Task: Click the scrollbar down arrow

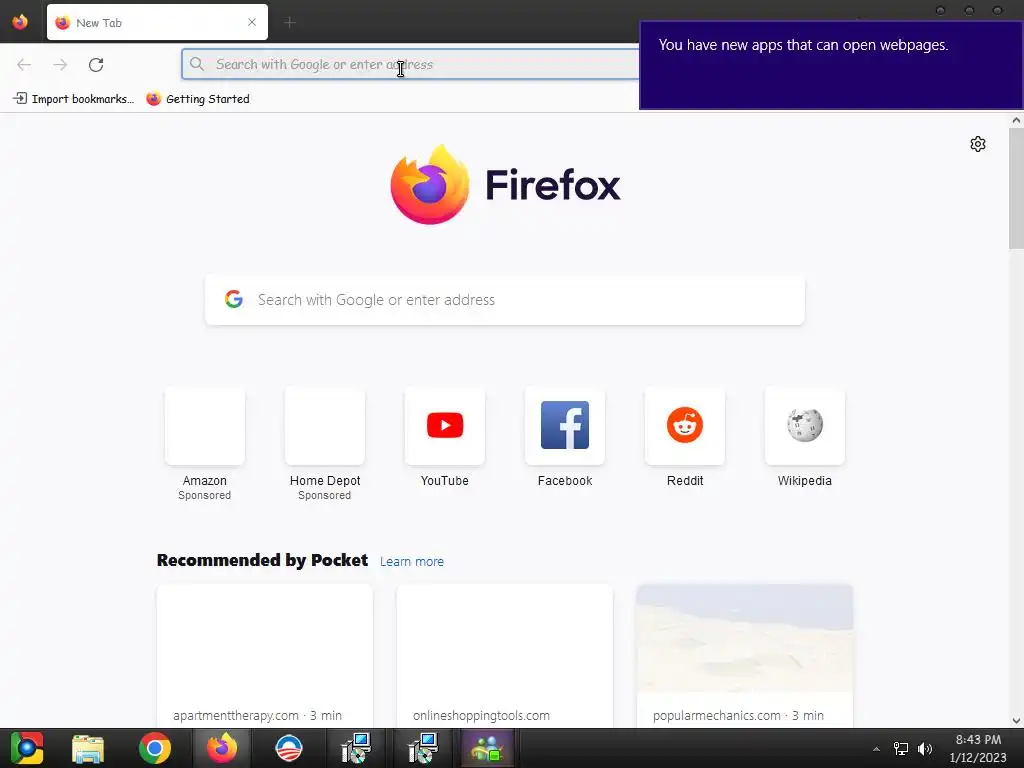Action: coord(1016,721)
